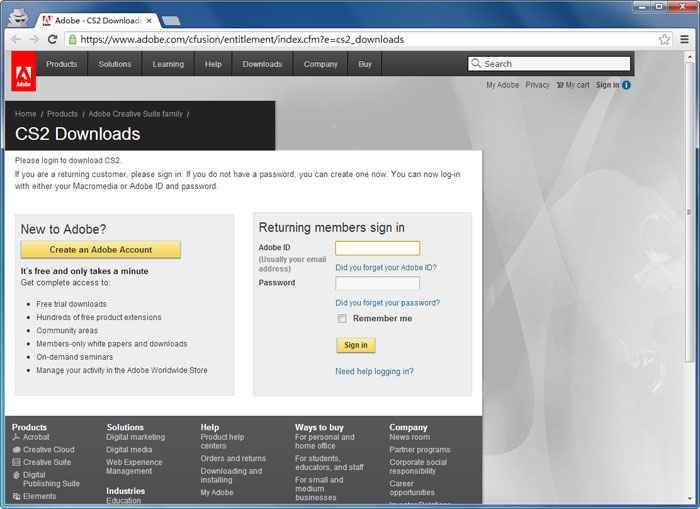Open the Buy menu
This screenshot has height=509, width=700.
[365, 64]
